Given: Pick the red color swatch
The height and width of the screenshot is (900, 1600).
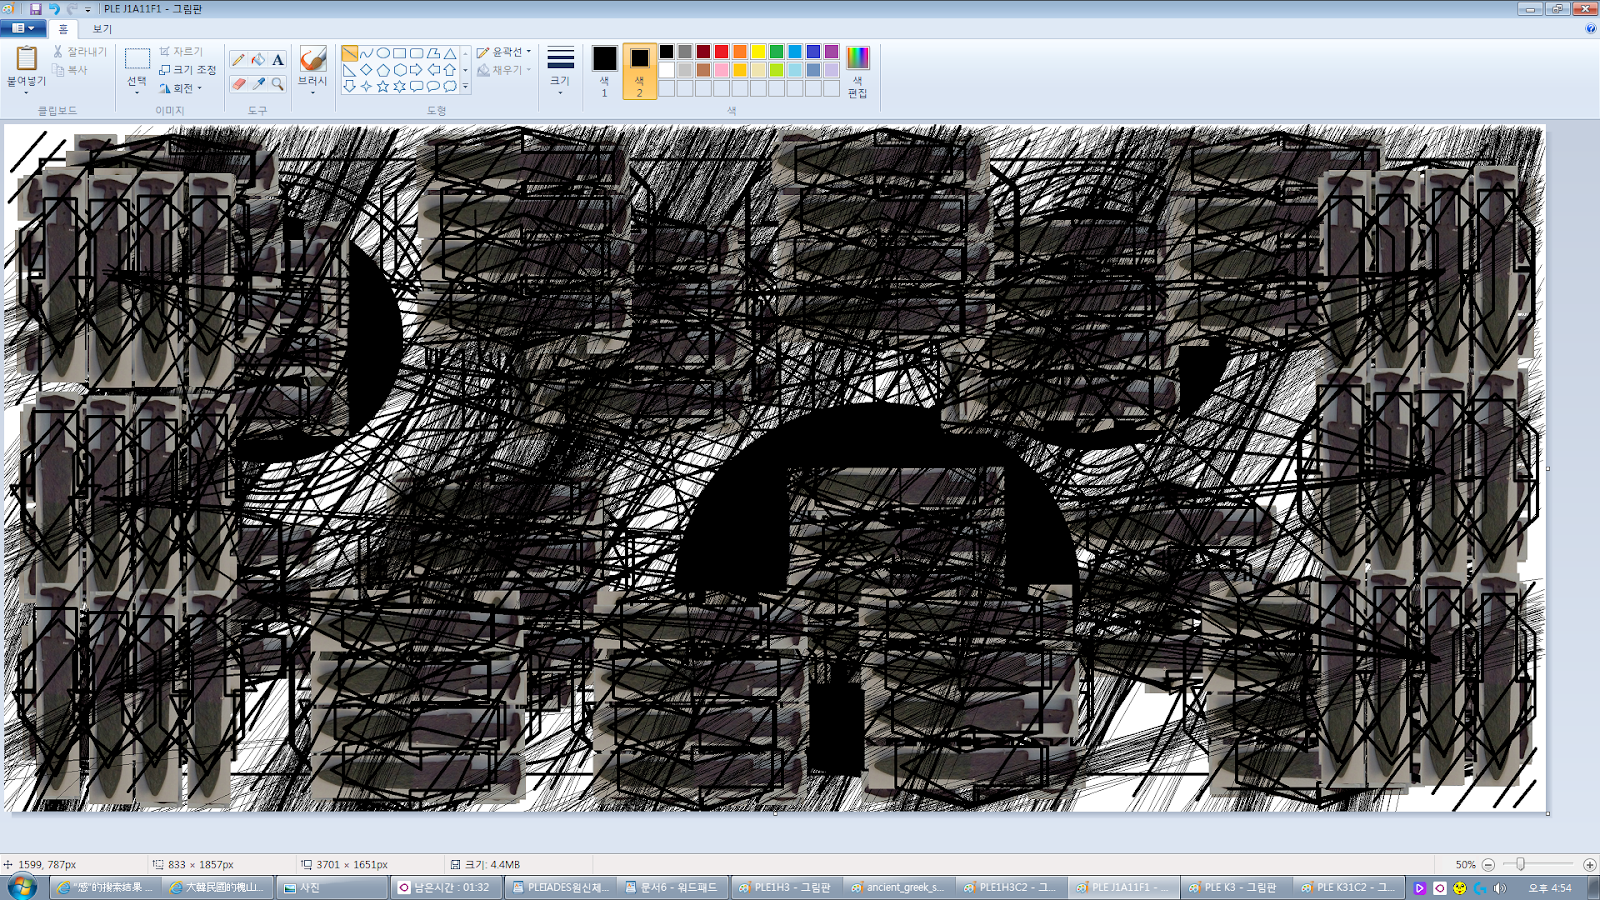Looking at the screenshot, I should tap(721, 52).
